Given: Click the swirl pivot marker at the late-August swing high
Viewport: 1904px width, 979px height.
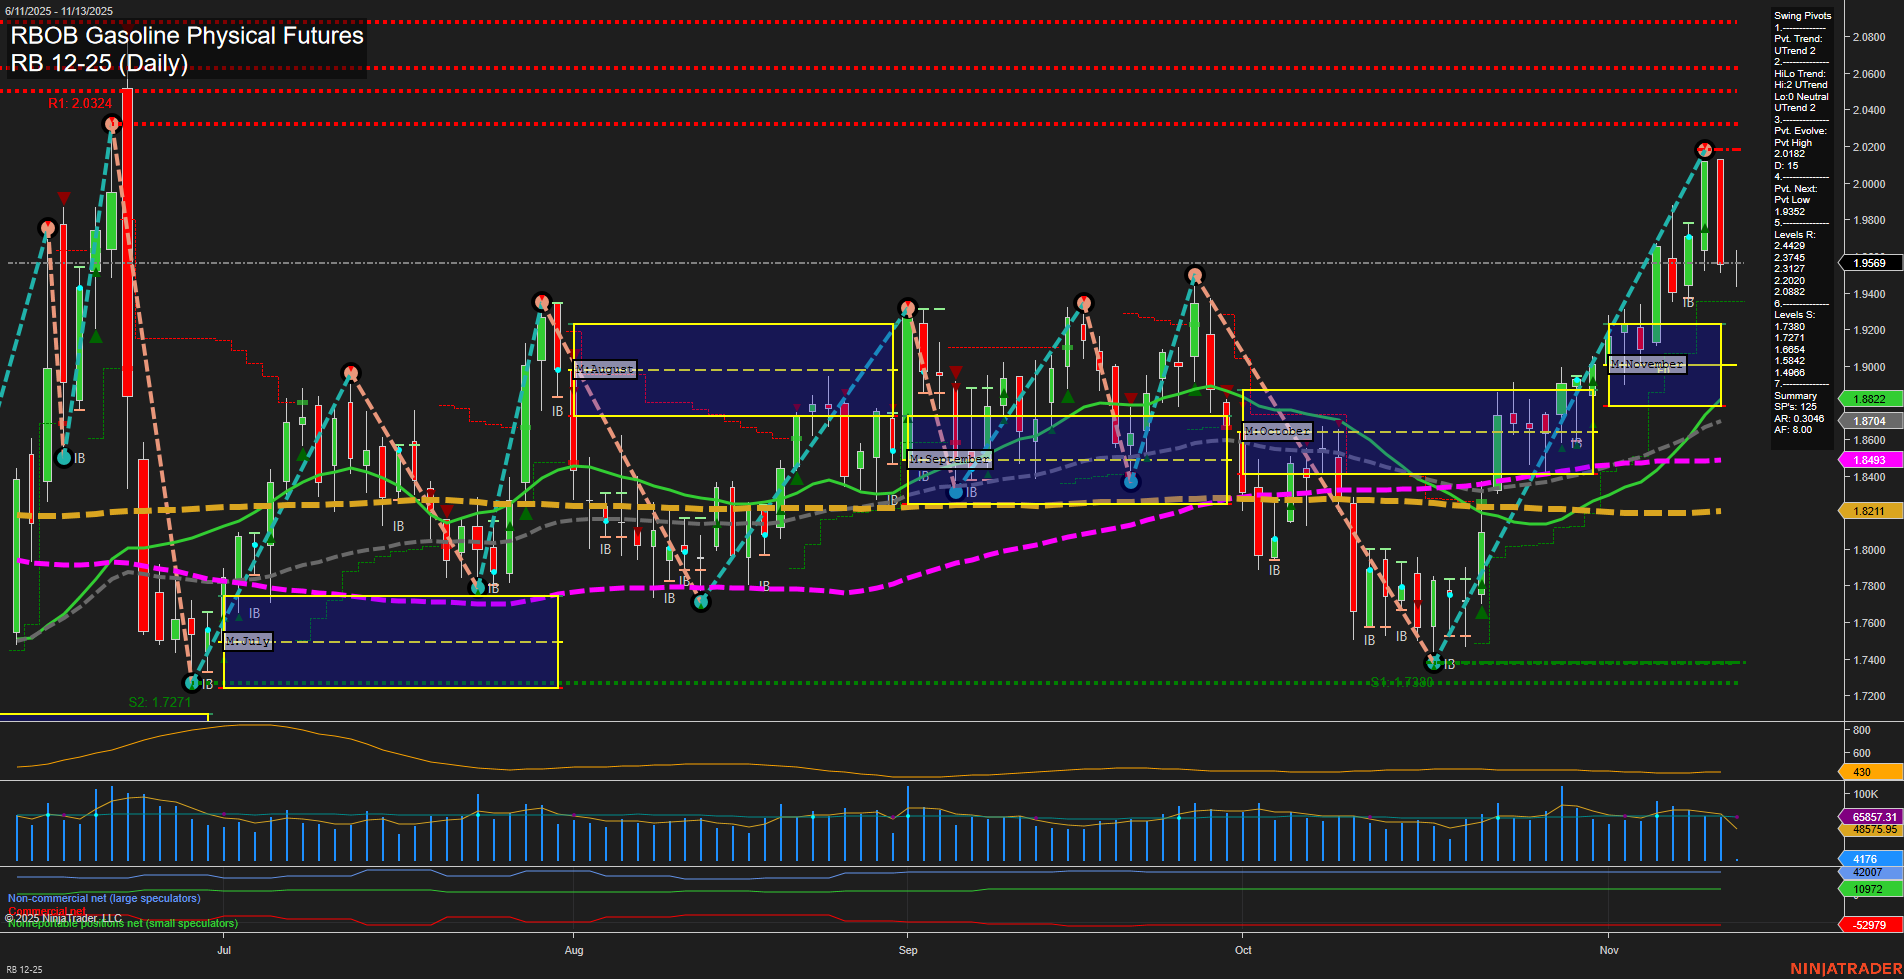Looking at the screenshot, I should click(x=905, y=308).
